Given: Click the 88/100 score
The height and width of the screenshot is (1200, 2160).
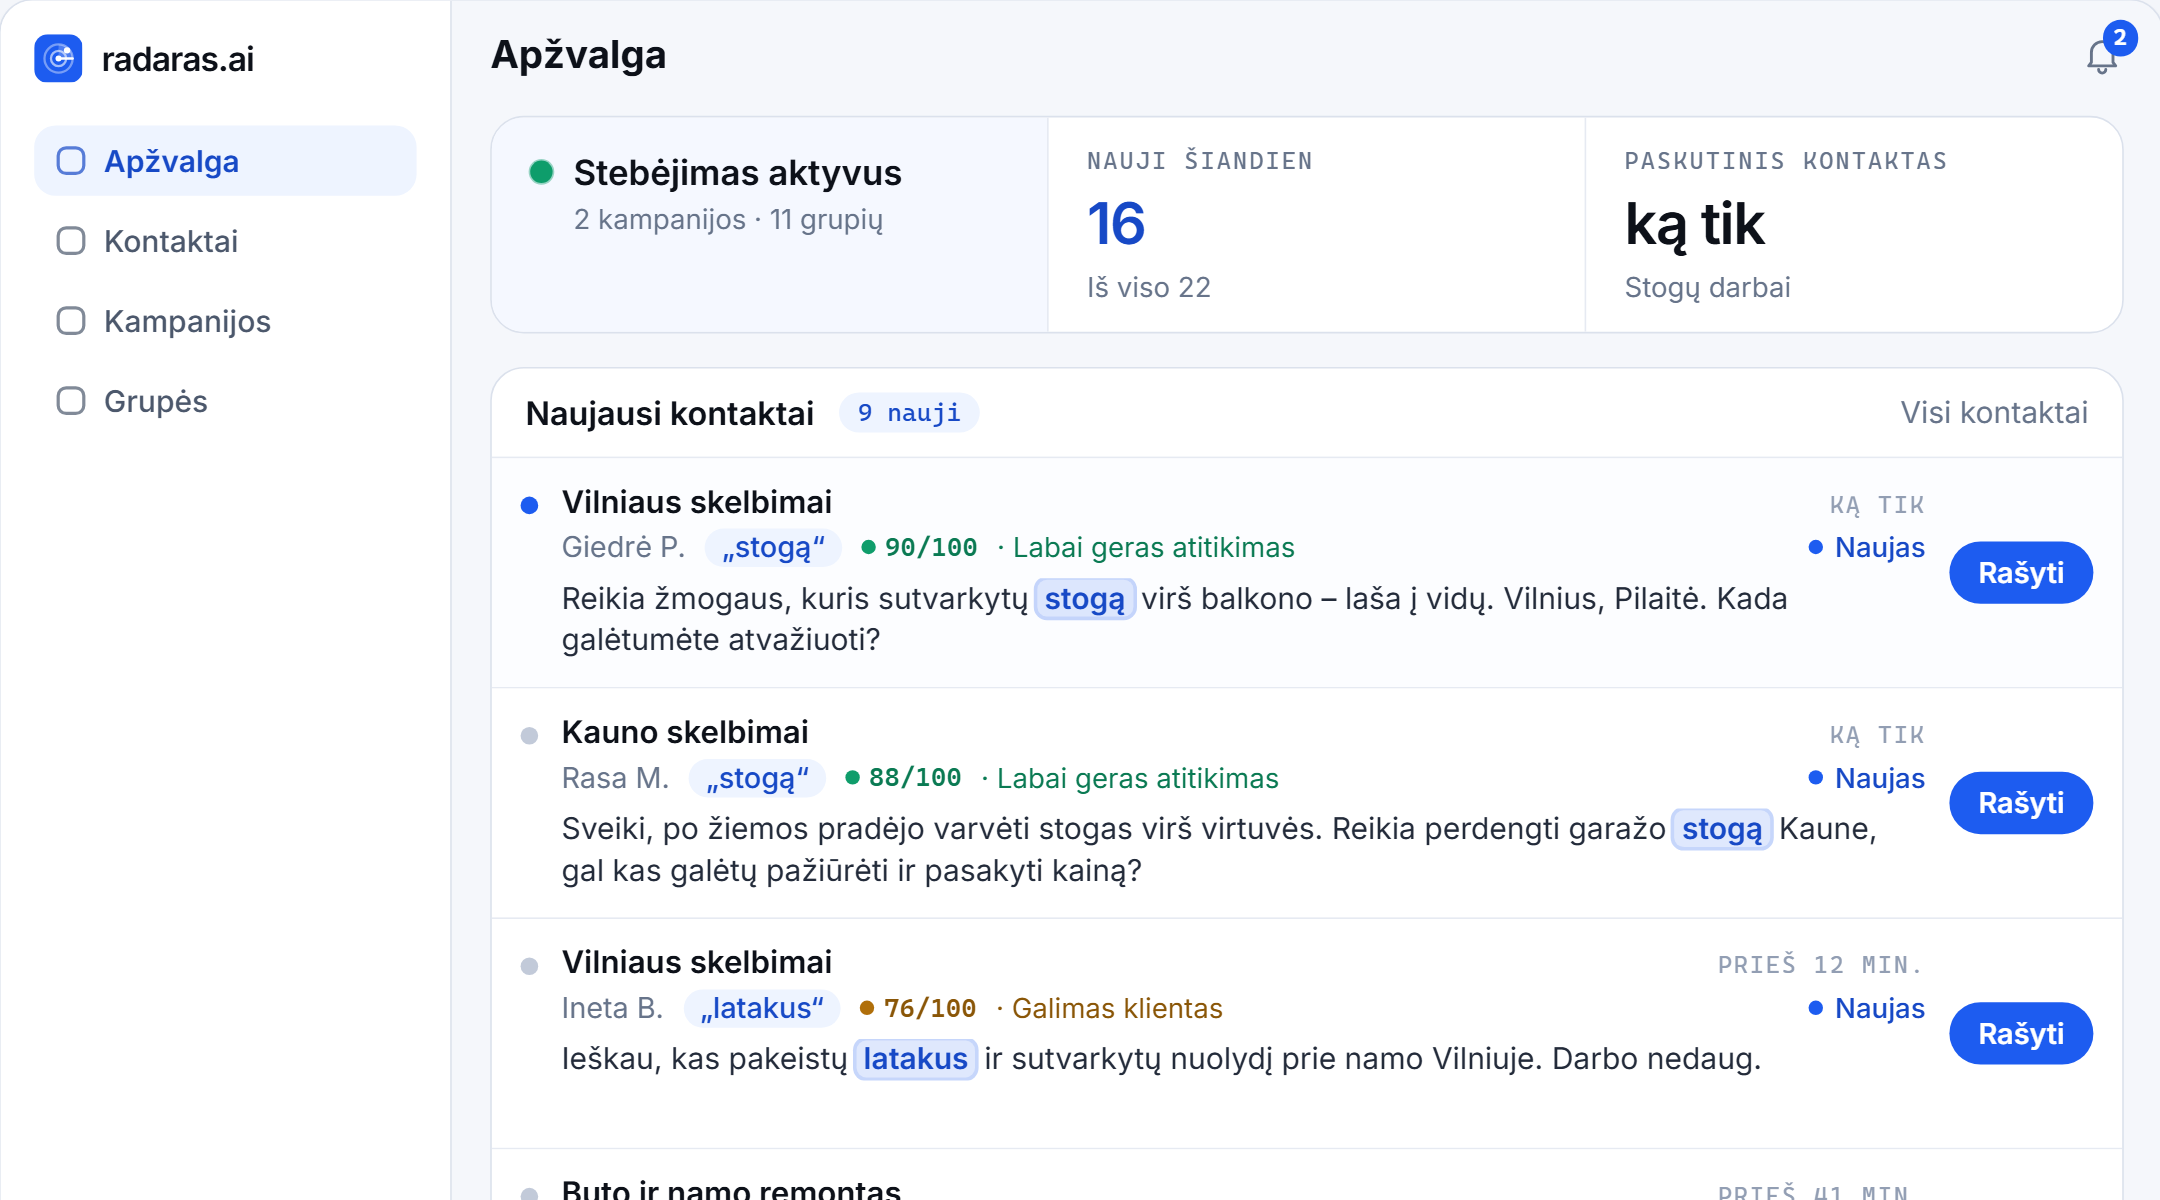Looking at the screenshot, I should pos(915,778).
